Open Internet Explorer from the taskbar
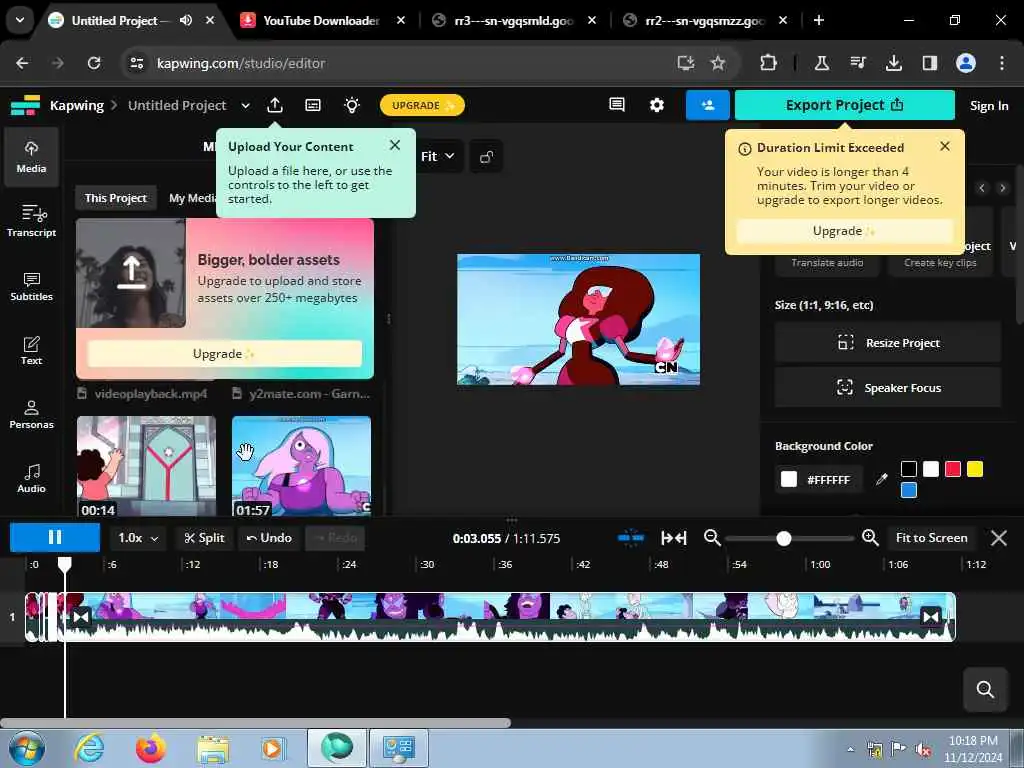This screenshot has width=1024, height=768. pos(88,748)
